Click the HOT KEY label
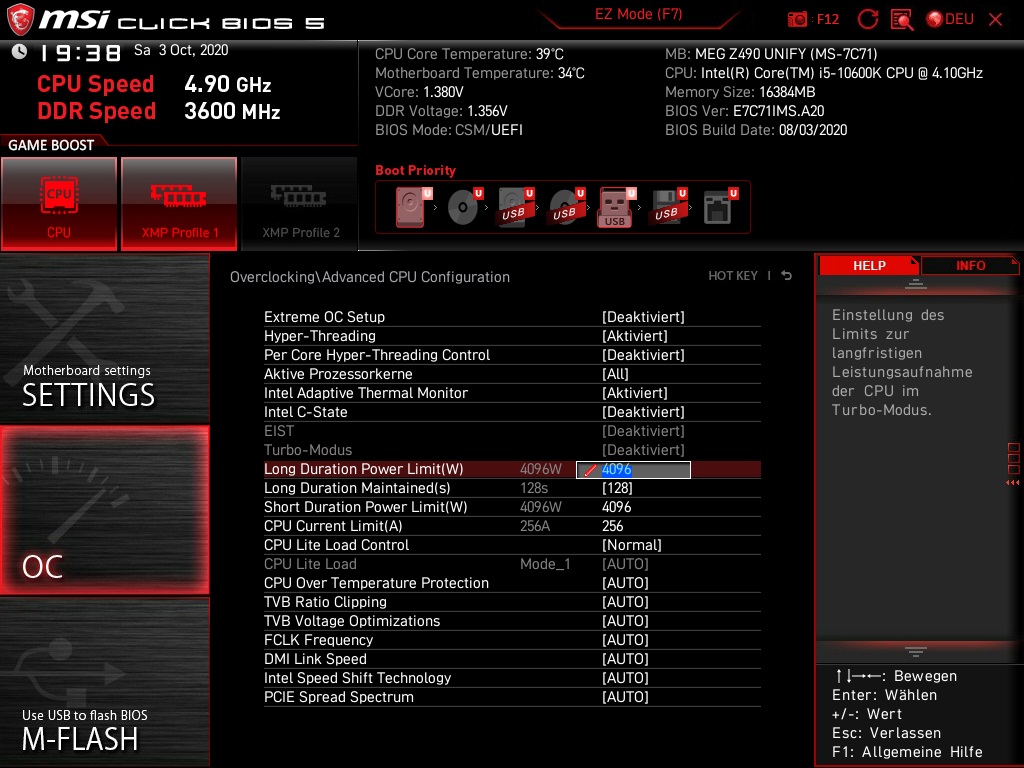Image resolution: width=1024 pixels, height=768 pixels. click(733, 276)
